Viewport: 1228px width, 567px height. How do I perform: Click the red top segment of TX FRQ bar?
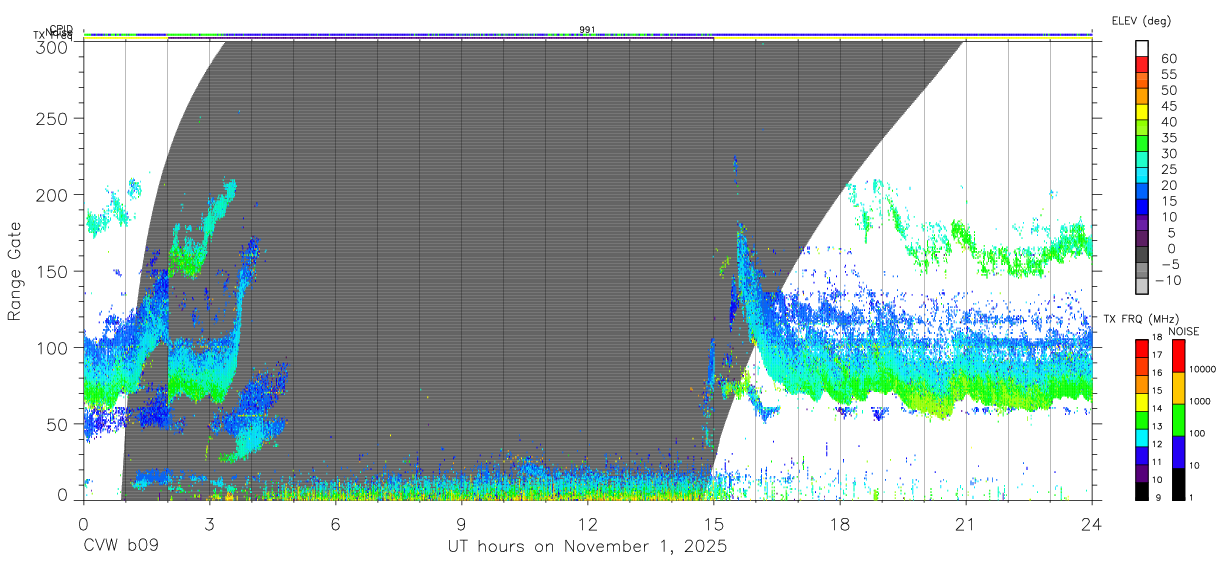tap(1142, 348)
